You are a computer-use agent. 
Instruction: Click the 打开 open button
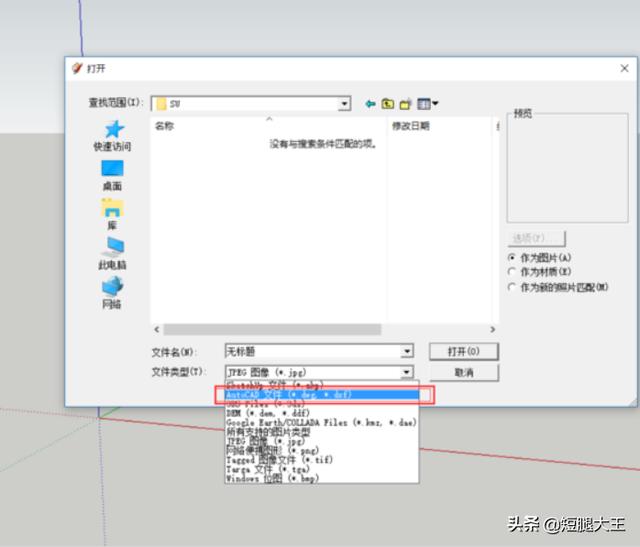pos(464,351)
